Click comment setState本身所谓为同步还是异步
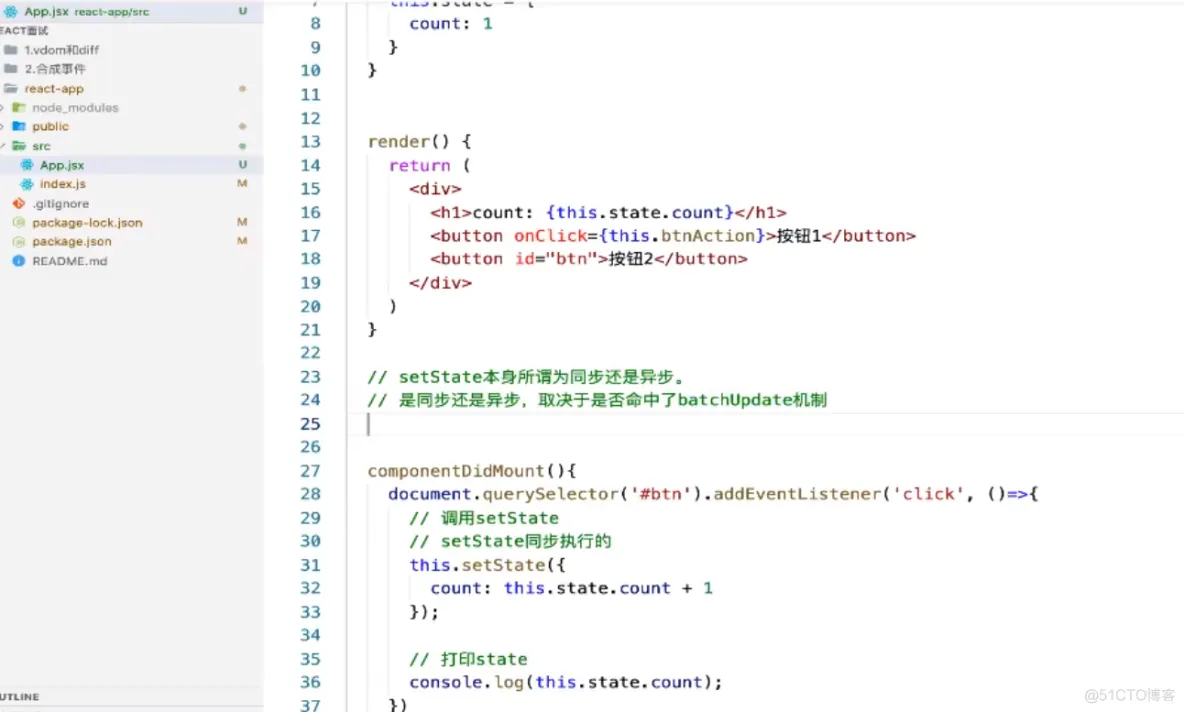The width and height of the screenshot is (1184, 712). (526, 377)
